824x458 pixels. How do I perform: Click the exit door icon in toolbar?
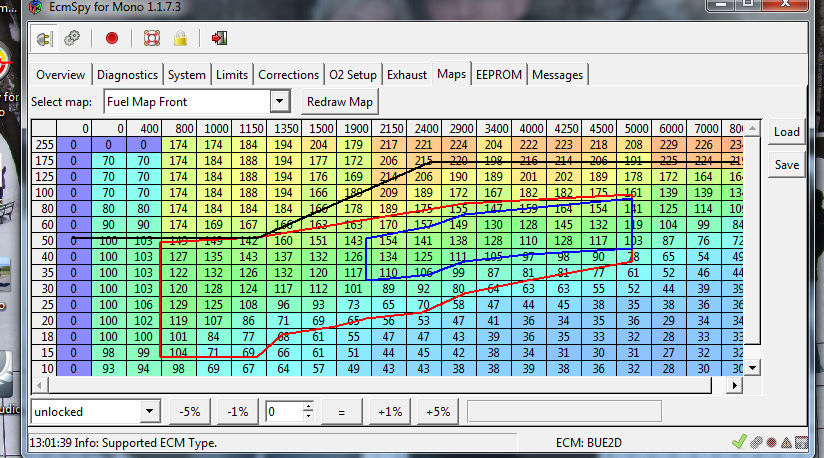(220, 39)
